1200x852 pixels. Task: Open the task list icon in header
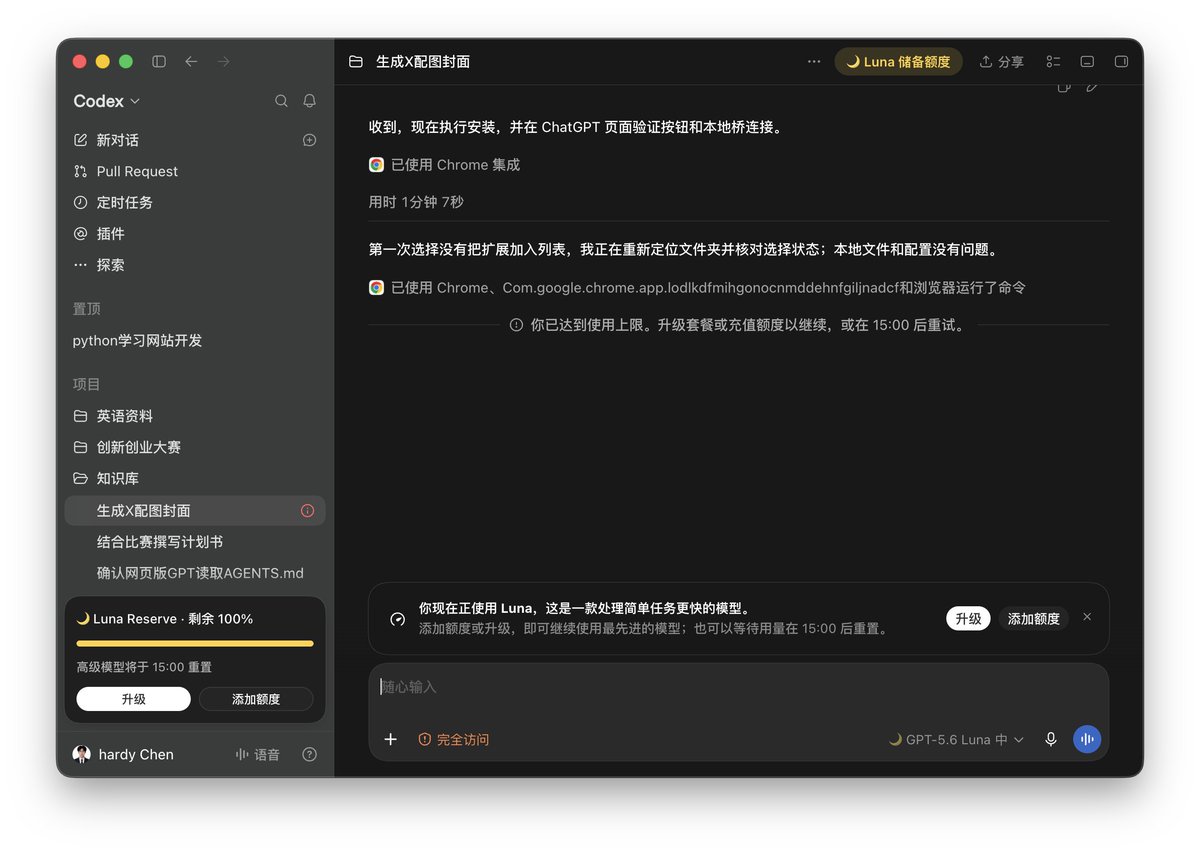tap(1053, 62)
